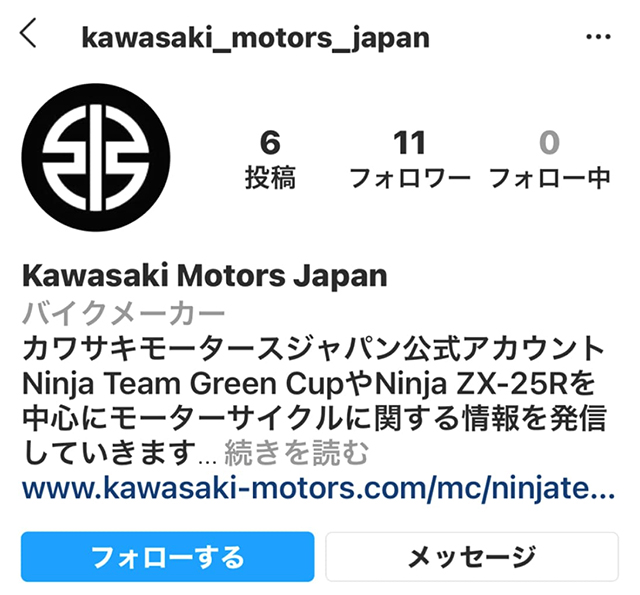
Task: Go back using the left arrow icon
Action: click(28, 33)
